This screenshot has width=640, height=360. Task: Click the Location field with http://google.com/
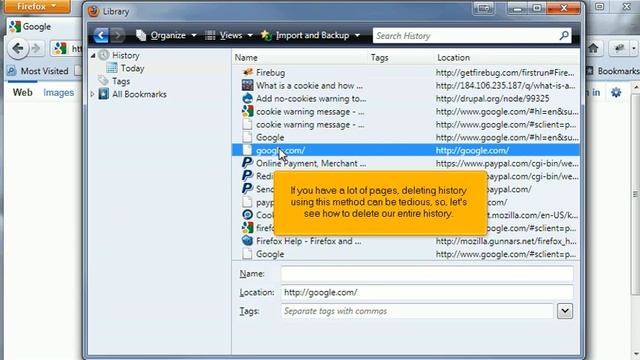427,292
